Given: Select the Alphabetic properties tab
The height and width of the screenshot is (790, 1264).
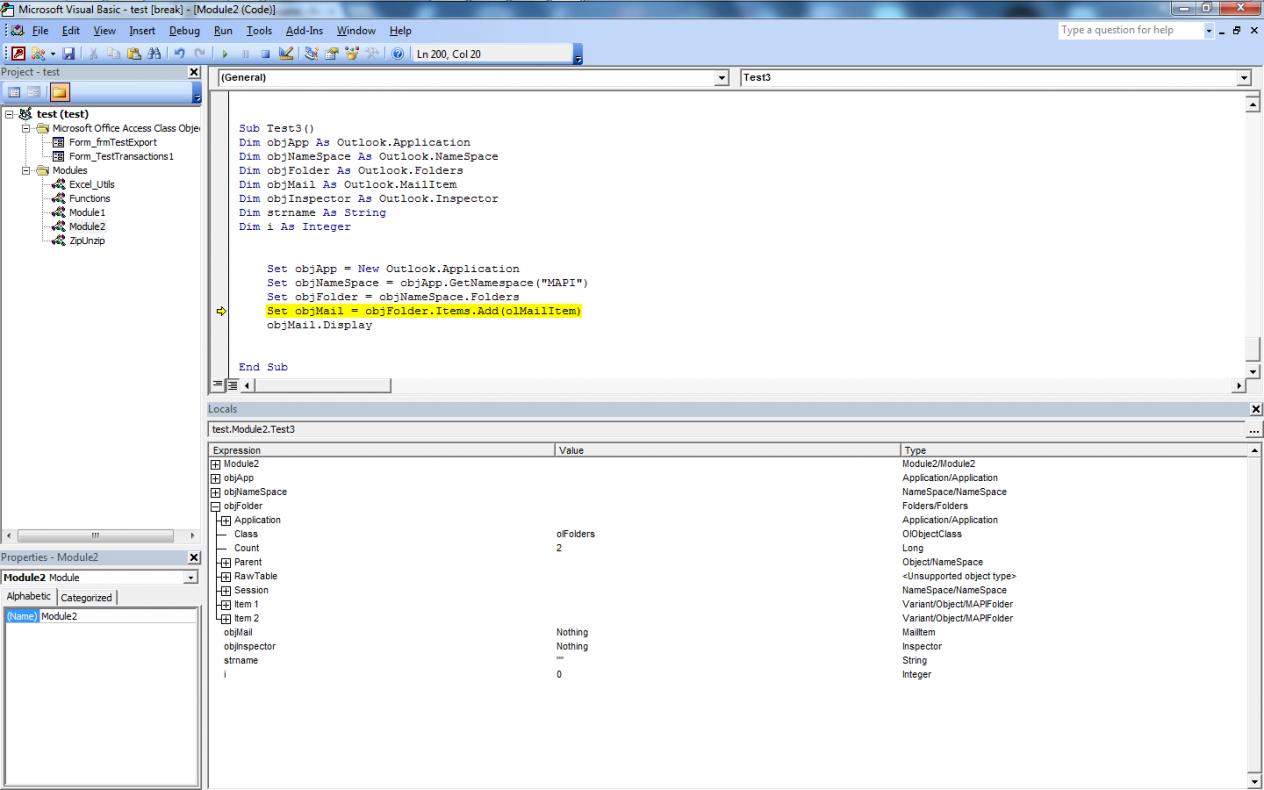Looking at the screenshot, I should [29, 596].
